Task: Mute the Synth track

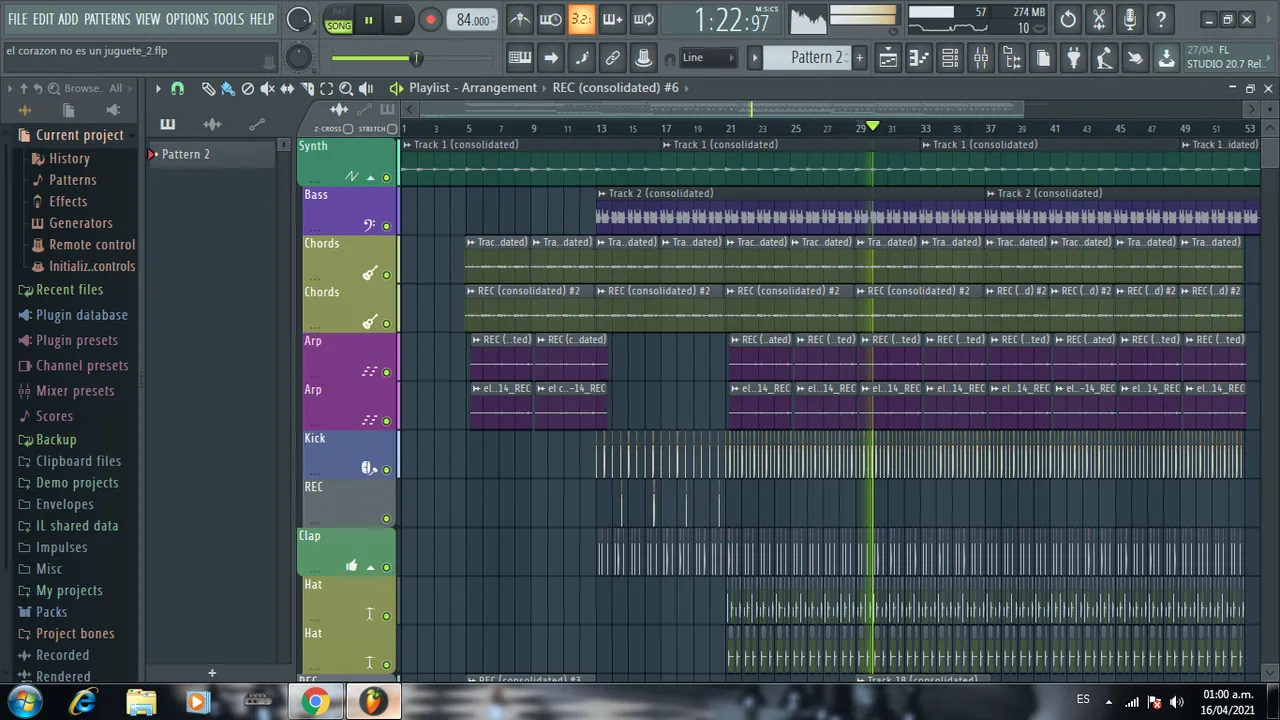Action: tap(386, 178)
